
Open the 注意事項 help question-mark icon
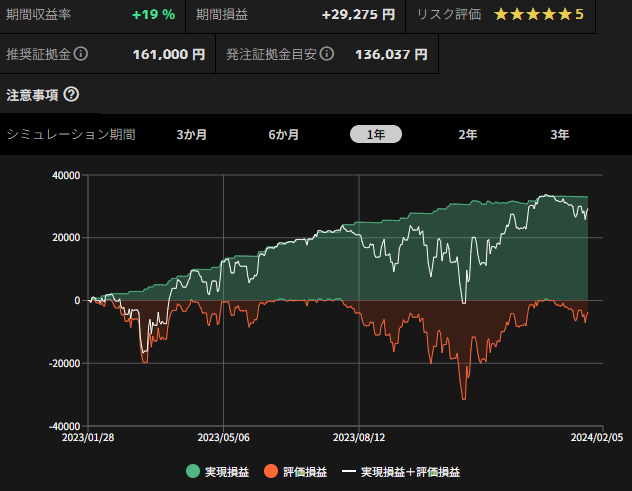point(71,95)
